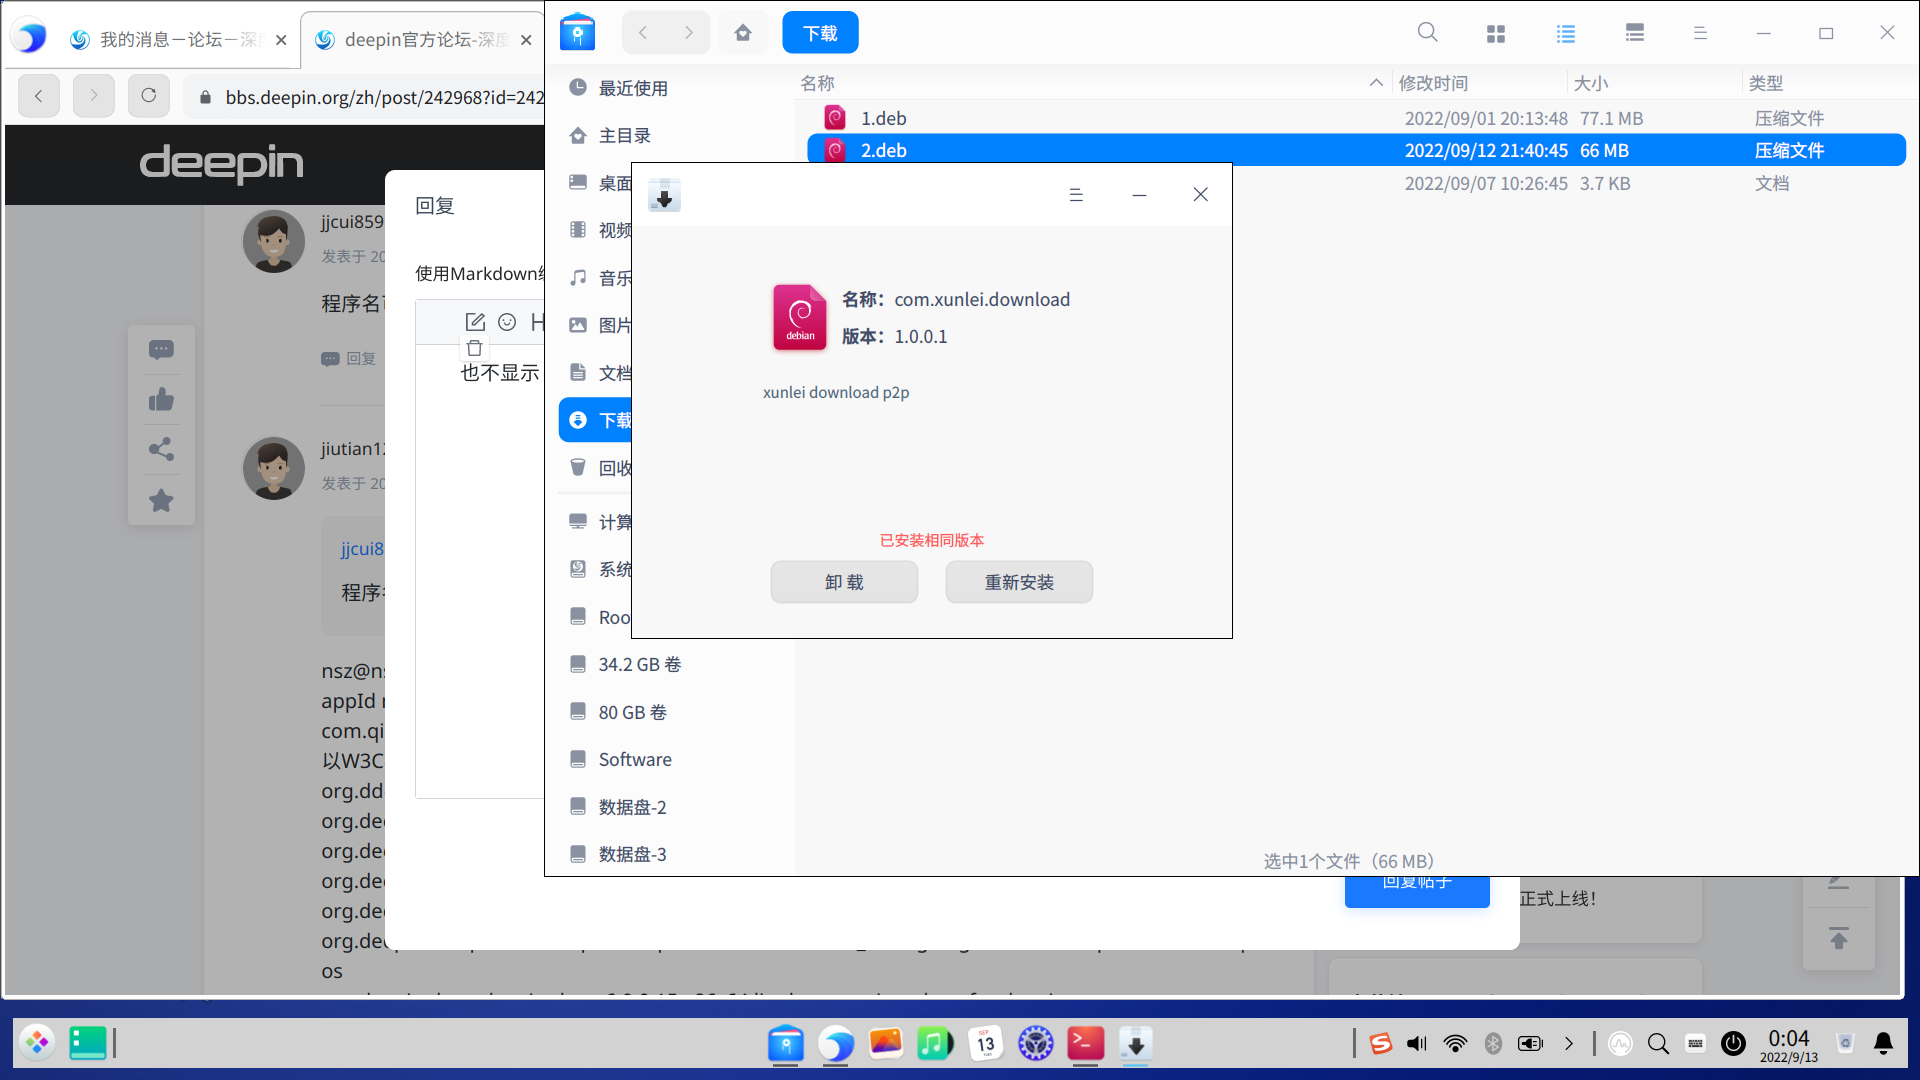Click the 重新安装 reinstall button
Image resolution: width=1920 pixels, height=1080 pixels.
tap(1019, 582)
